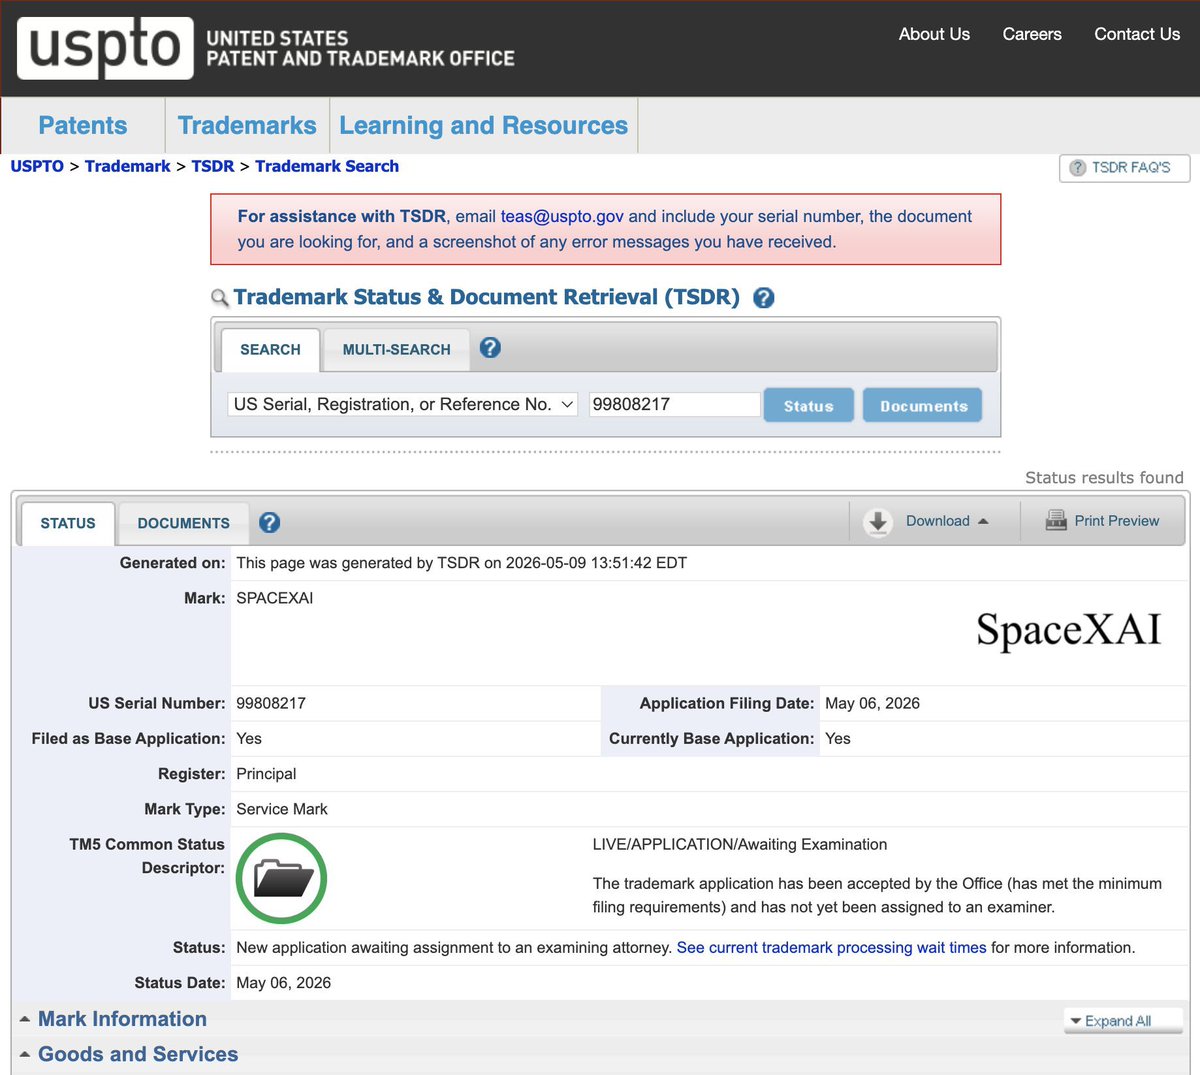Click the magnifier icon beside TSDR heading
The image size is (1200, 1075).
[220, 298]
